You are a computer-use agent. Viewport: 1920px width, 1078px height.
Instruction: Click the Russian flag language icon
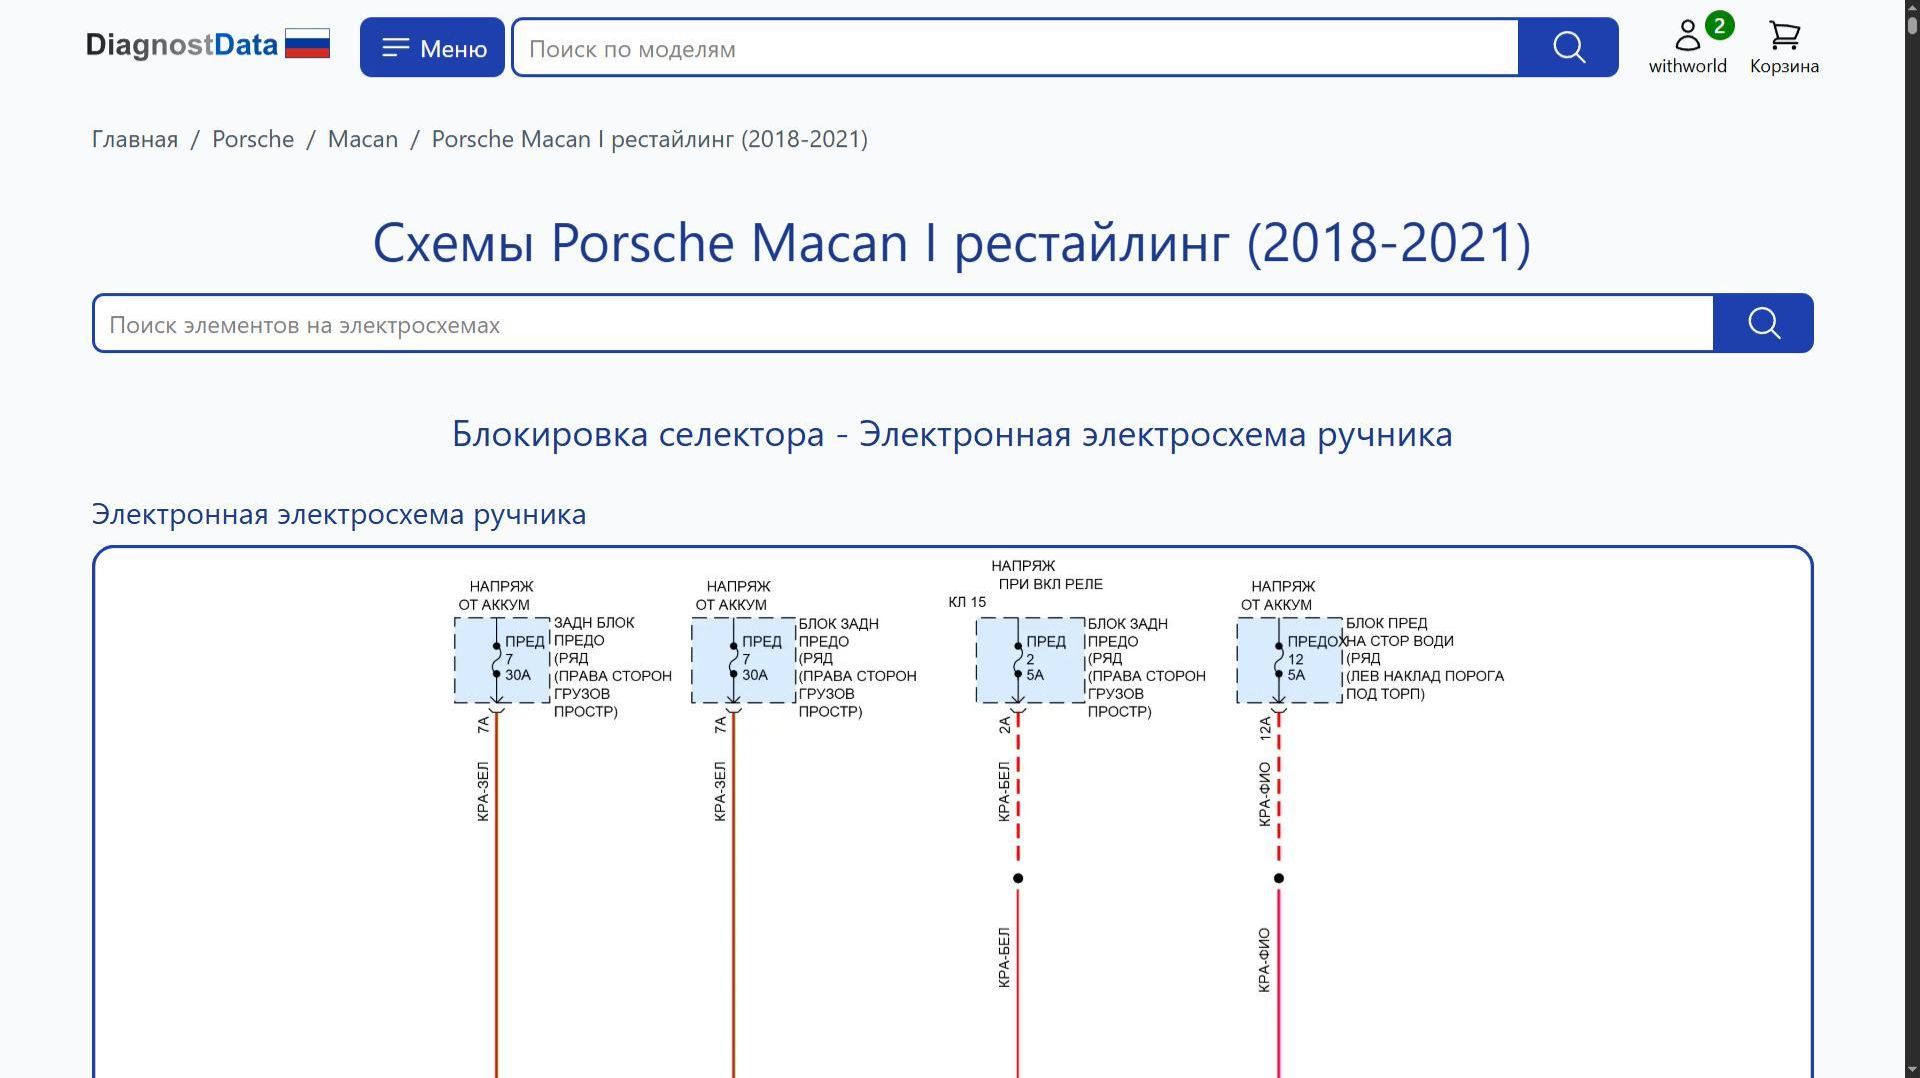tap(307, 44)
